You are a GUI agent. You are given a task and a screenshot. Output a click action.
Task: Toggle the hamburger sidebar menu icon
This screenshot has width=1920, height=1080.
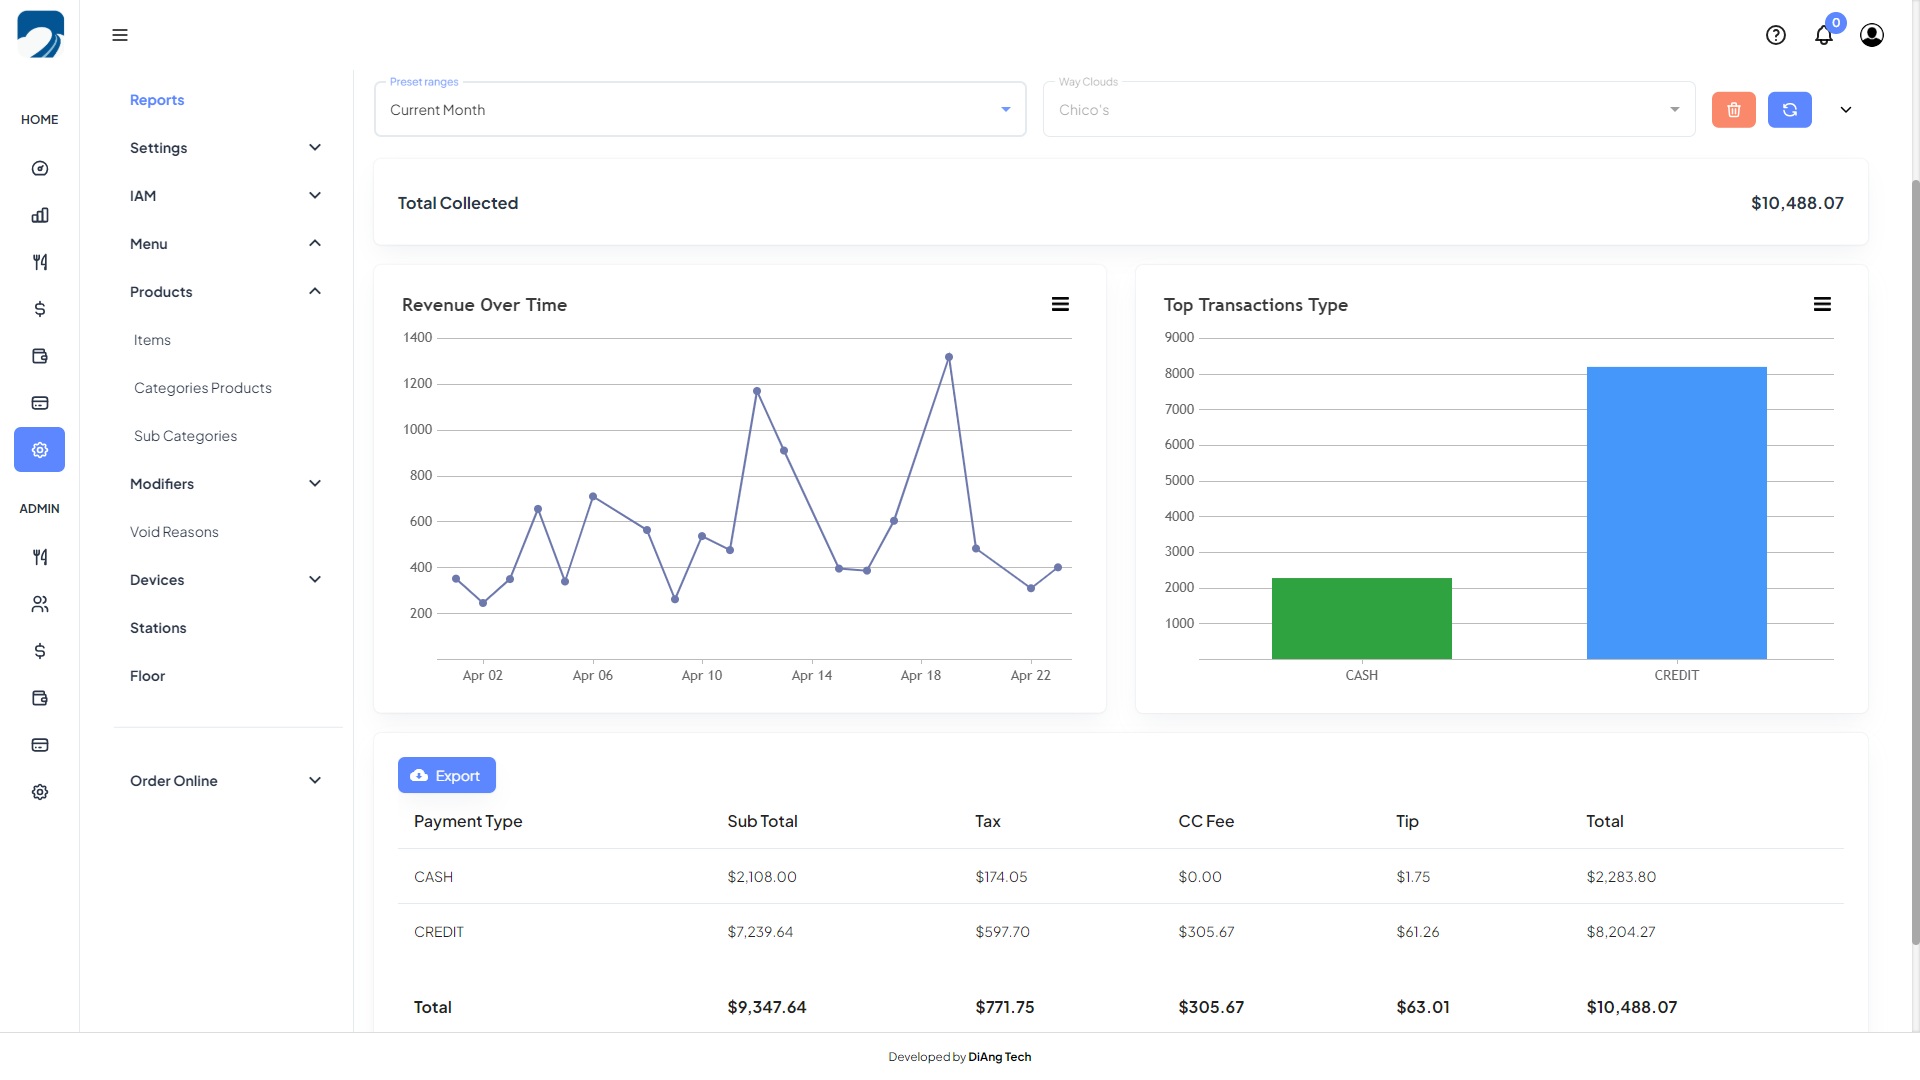coord(120,35)
